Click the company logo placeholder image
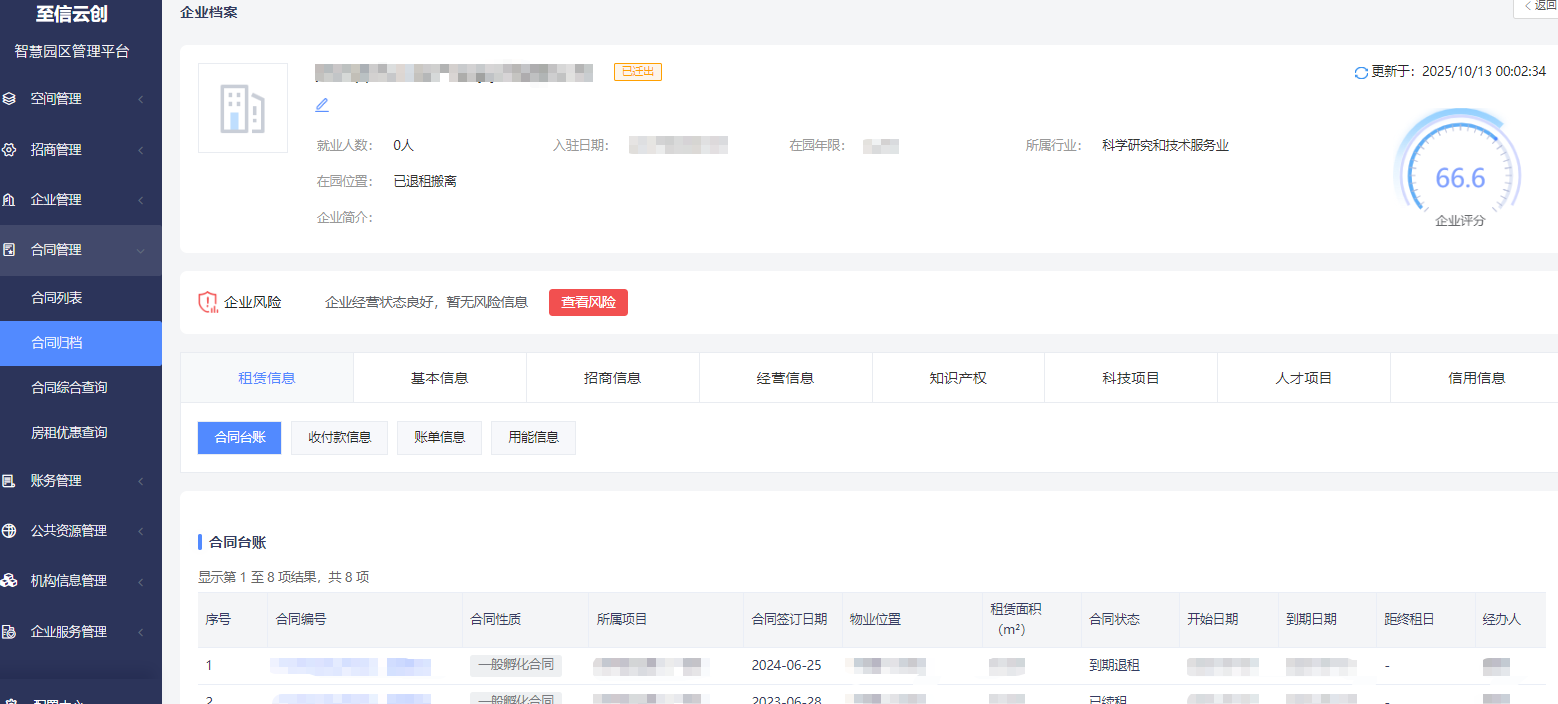 243,108
